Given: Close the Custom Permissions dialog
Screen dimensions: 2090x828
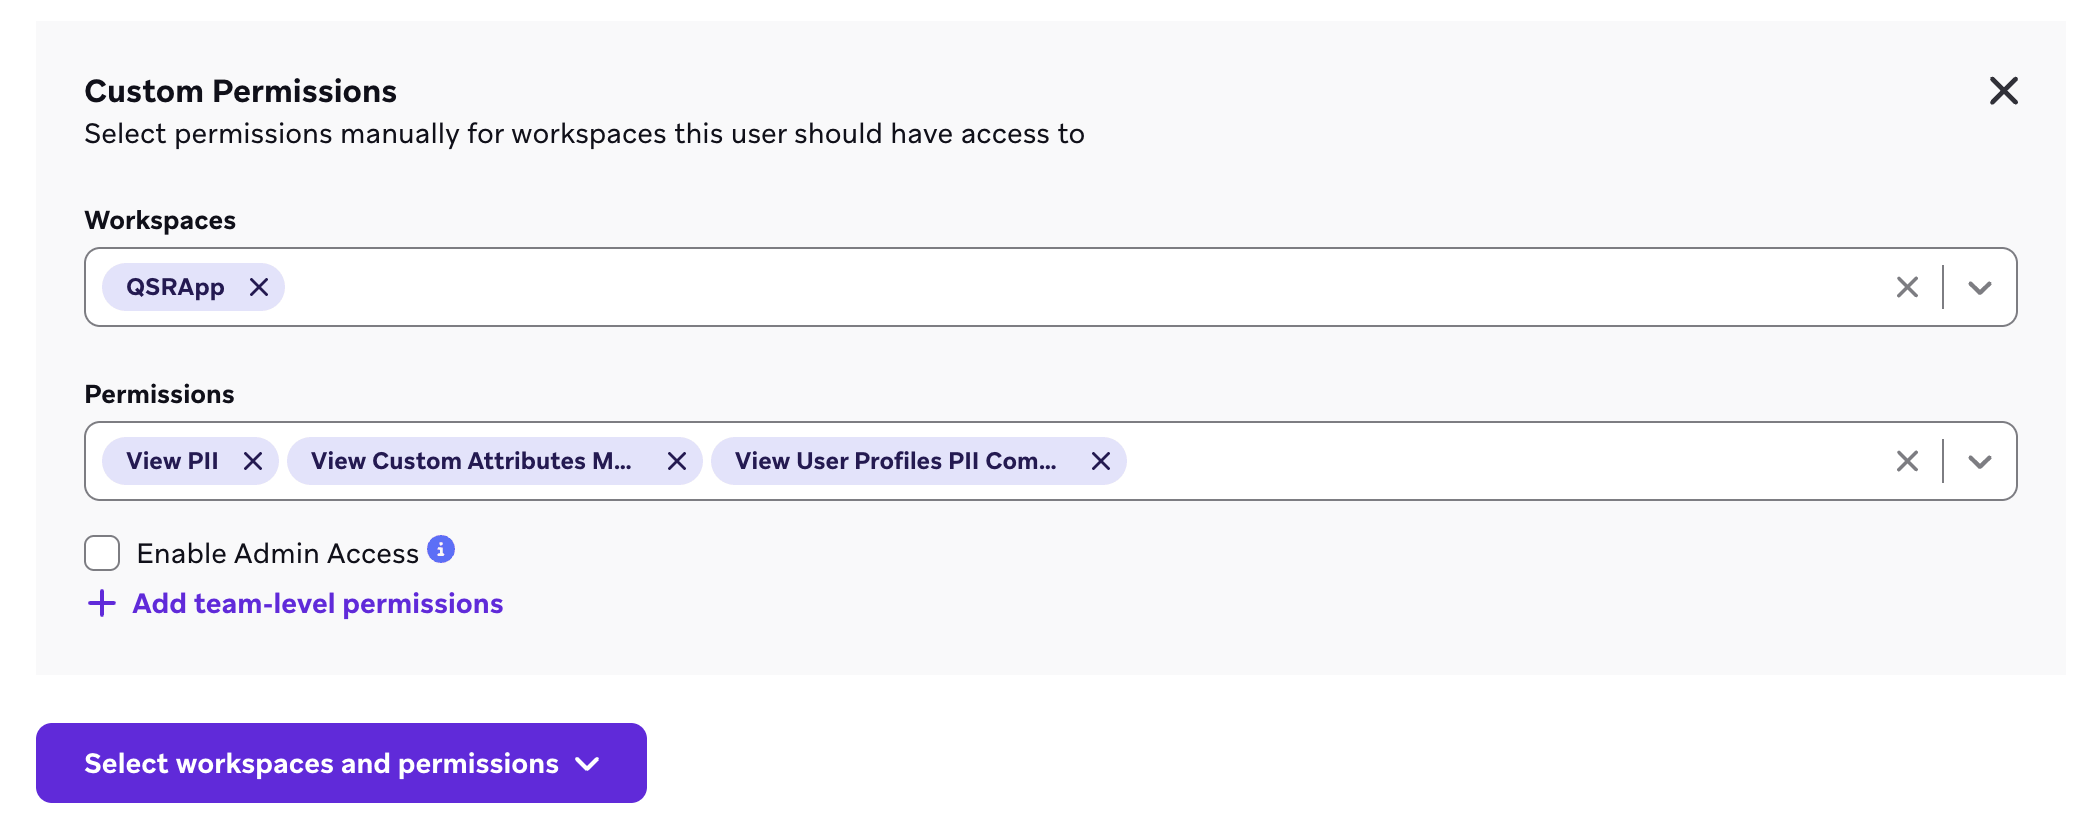Looking at the screenshot, I should [x=2004, y=90].
